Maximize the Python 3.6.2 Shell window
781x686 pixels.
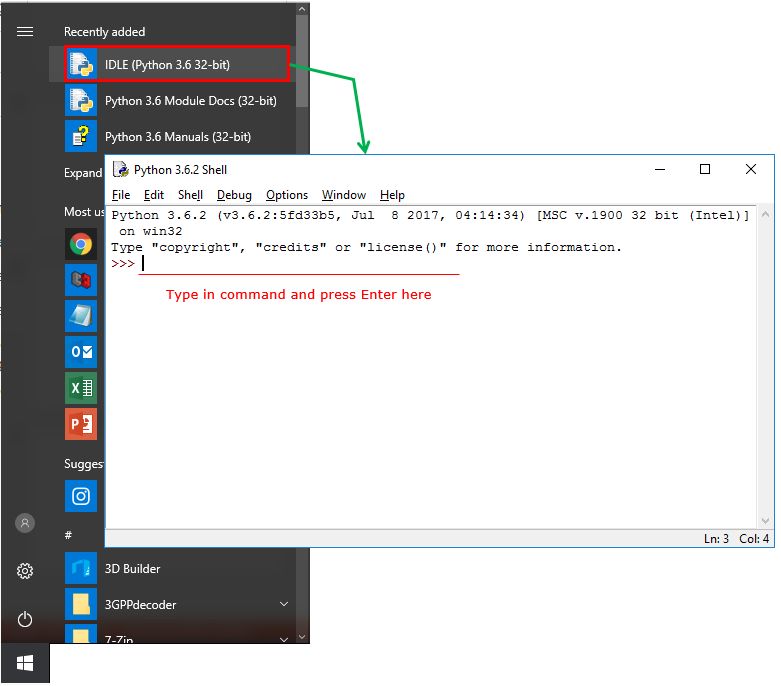pyautogui.click(x=705, y=169)
